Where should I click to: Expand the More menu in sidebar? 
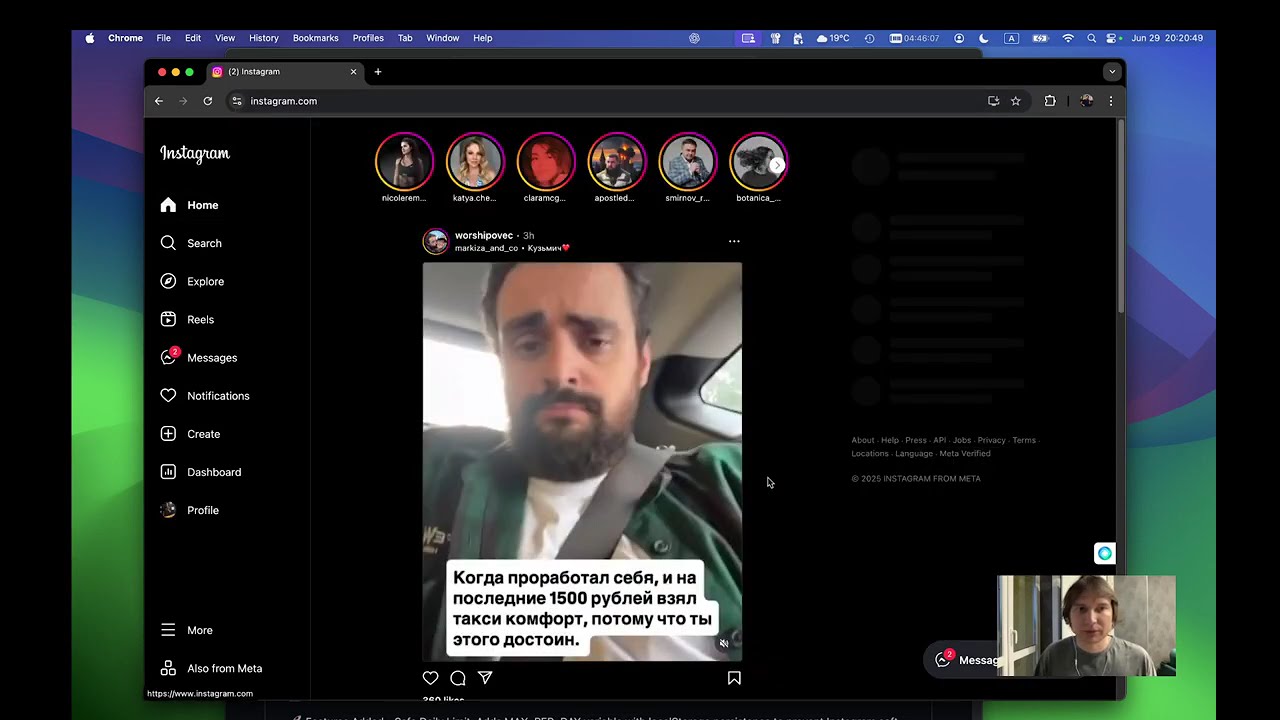(x=187, y=630)
